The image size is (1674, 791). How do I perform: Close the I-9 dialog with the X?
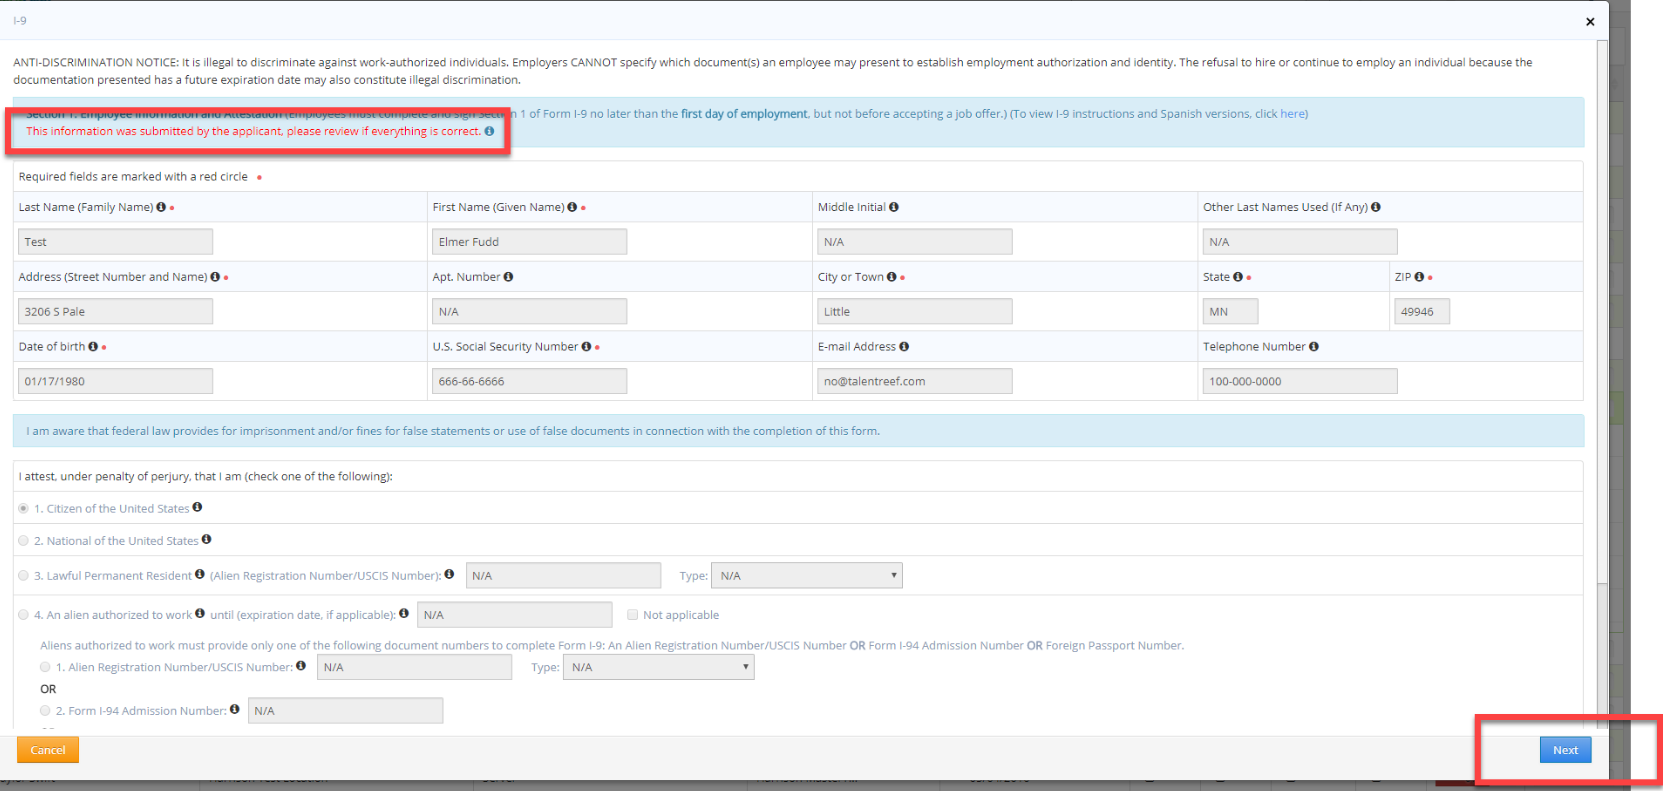point(1590,22)
